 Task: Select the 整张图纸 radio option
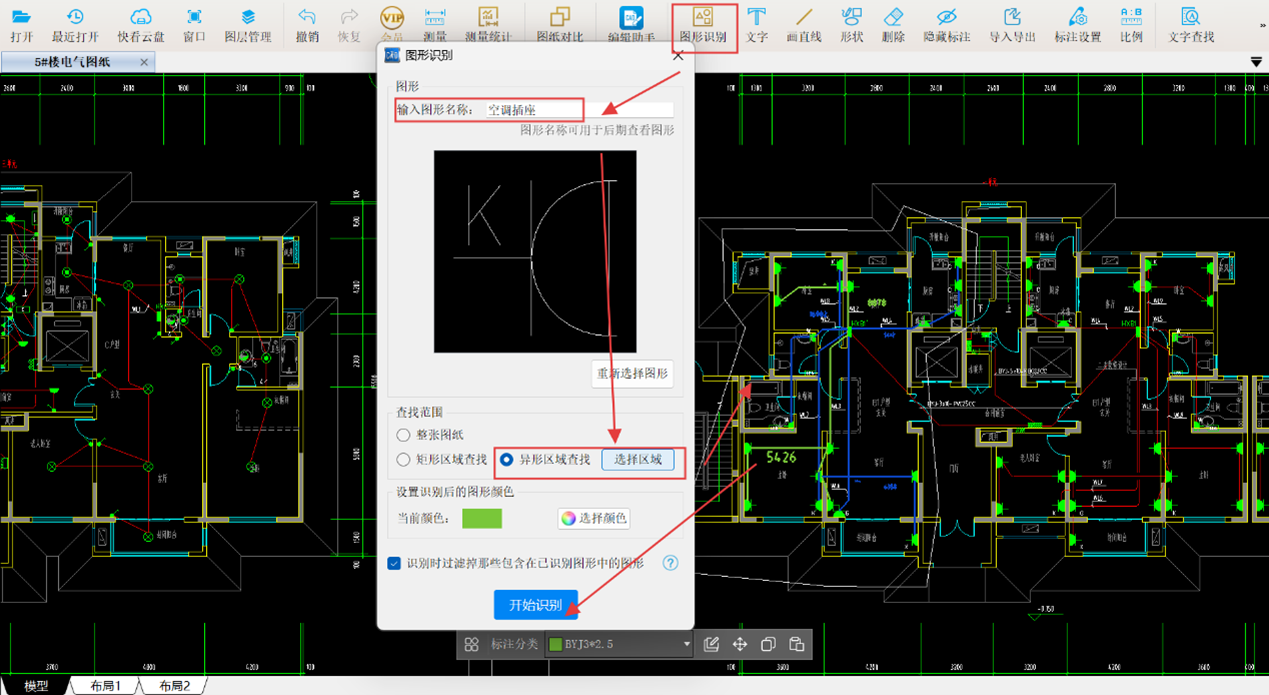click(x=404, y=435)
